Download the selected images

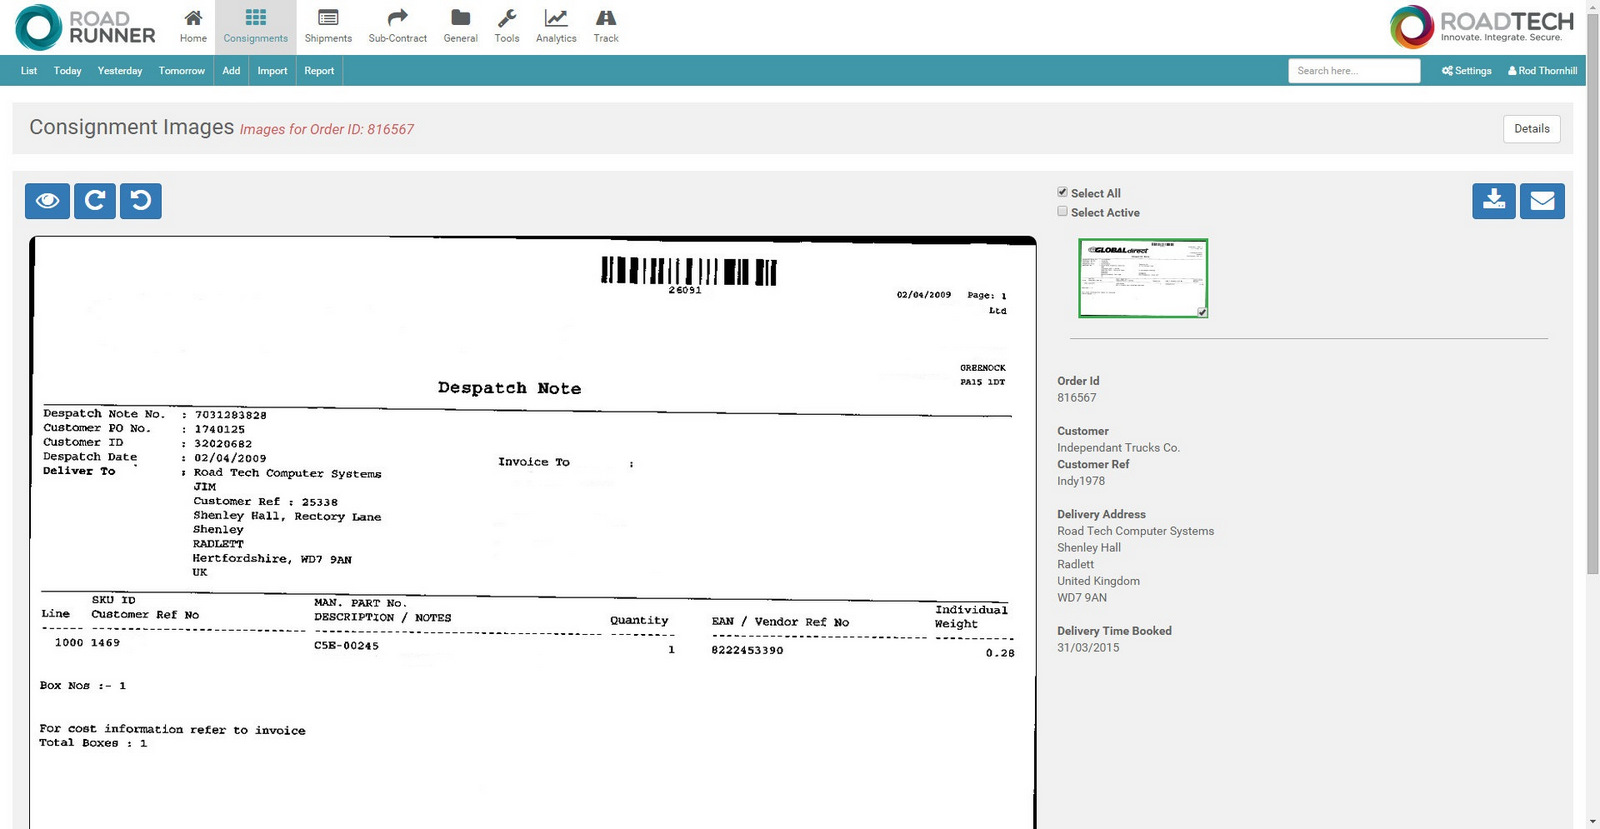tap(1494, 201)
